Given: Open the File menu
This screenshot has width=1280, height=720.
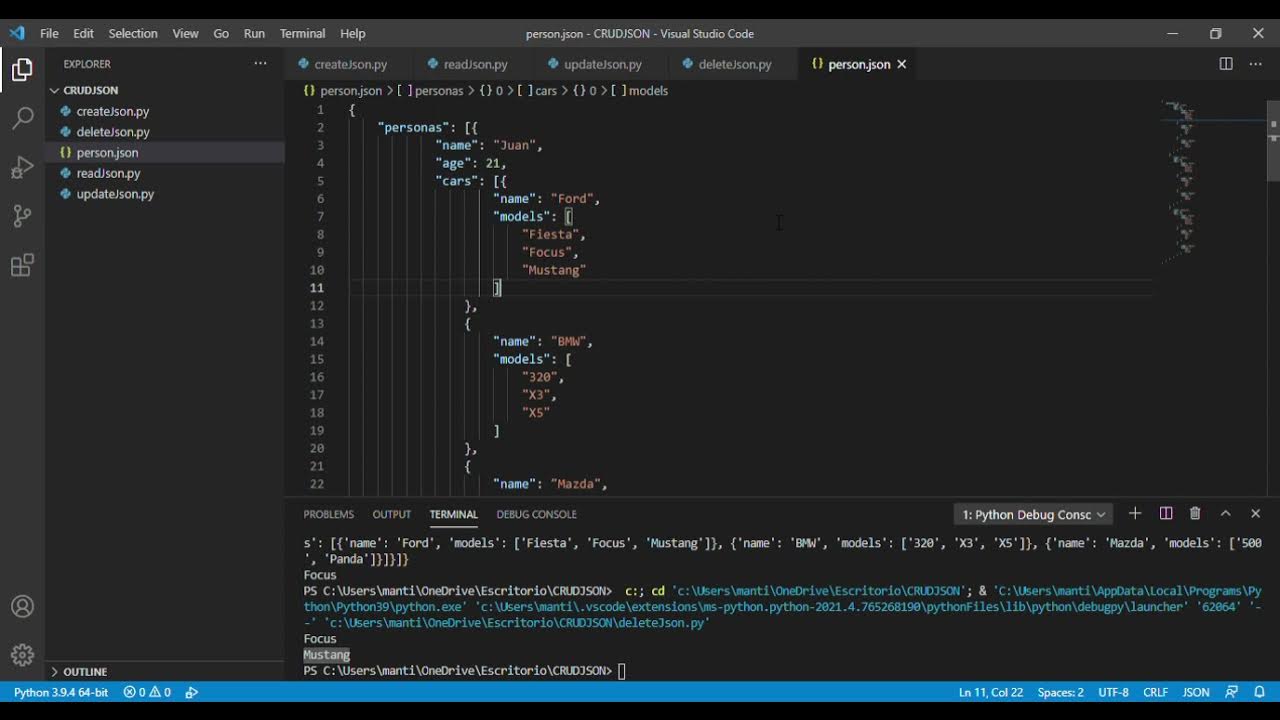Looking at the screenshot, I should pyautogui.click(x=49, y=33).
